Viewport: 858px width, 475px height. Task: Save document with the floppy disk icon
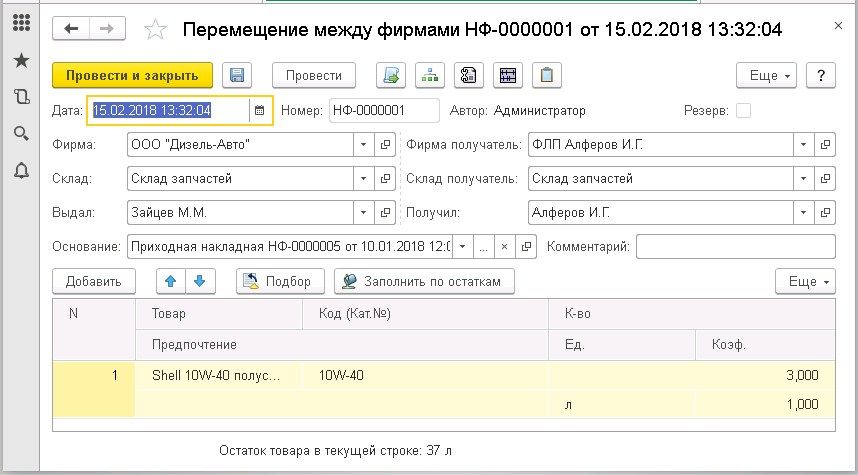(237, 76)
